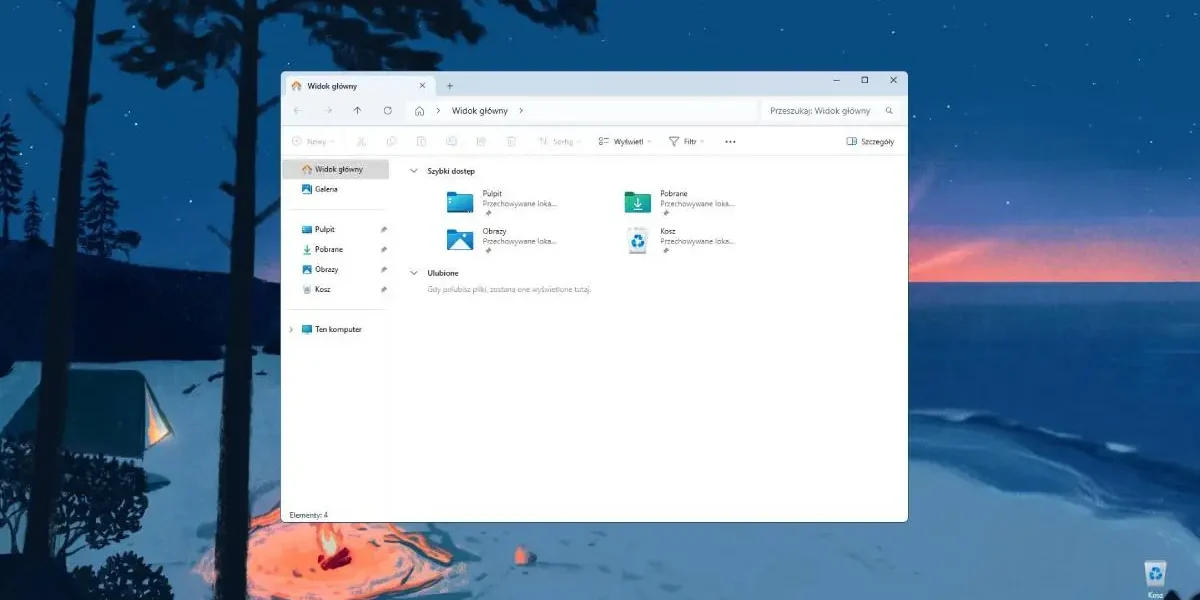Click the Paste toolbar icon
The image size is (1200, 600).
click(421, 141)
